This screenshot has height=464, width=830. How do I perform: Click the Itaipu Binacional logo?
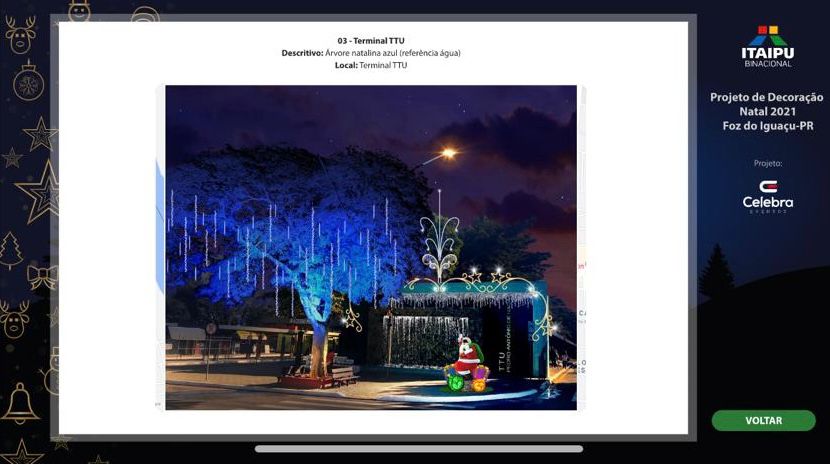pos(768,47)
